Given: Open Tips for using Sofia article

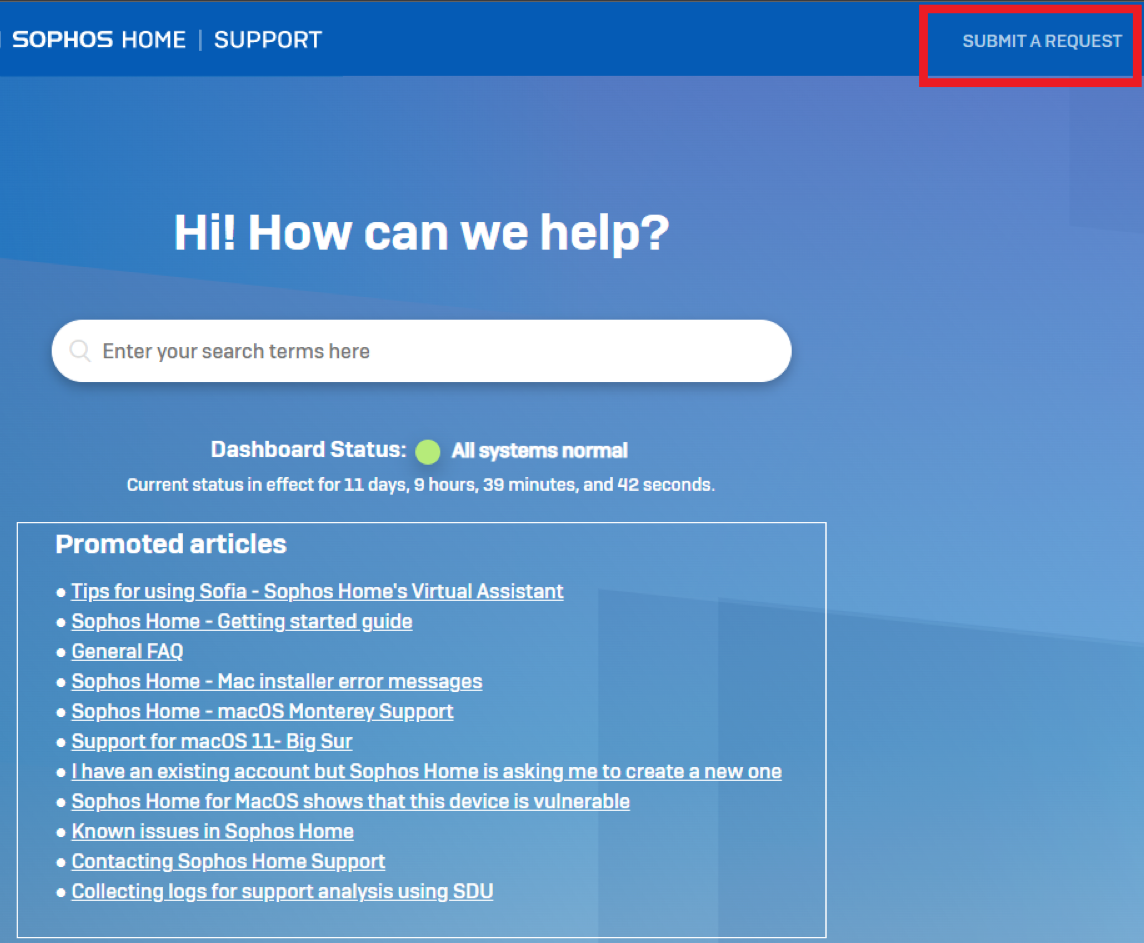Looking at the screenshot, I should tap(317, 591).
